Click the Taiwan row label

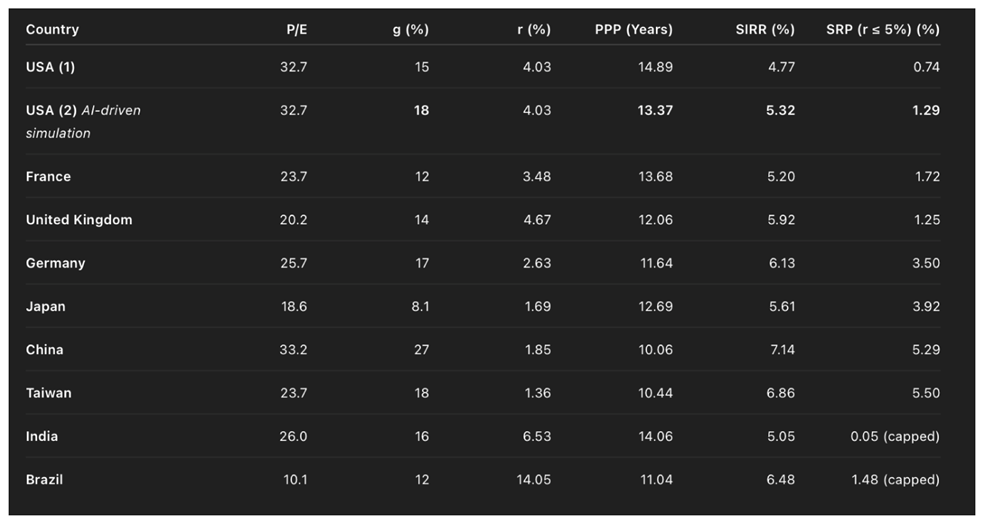pyautogui.click(x=48, y=394)
